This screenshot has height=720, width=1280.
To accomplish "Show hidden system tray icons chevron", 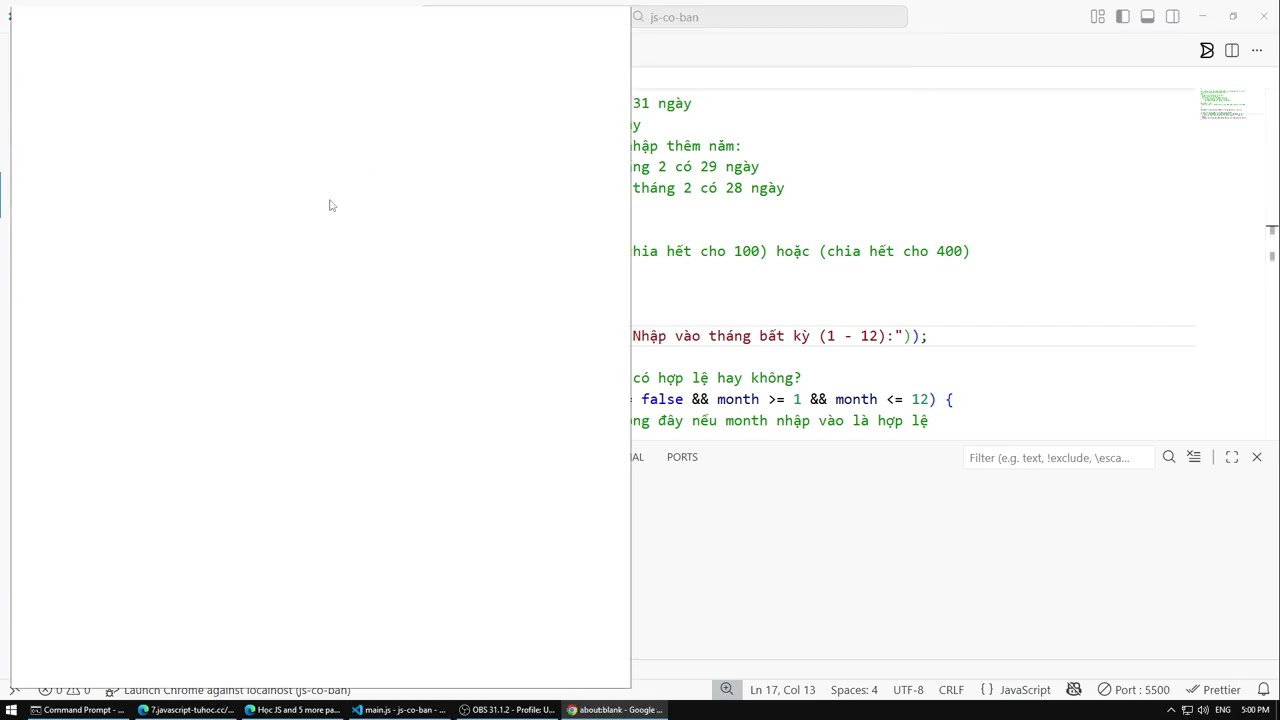I will click(x=1171, y=710).
